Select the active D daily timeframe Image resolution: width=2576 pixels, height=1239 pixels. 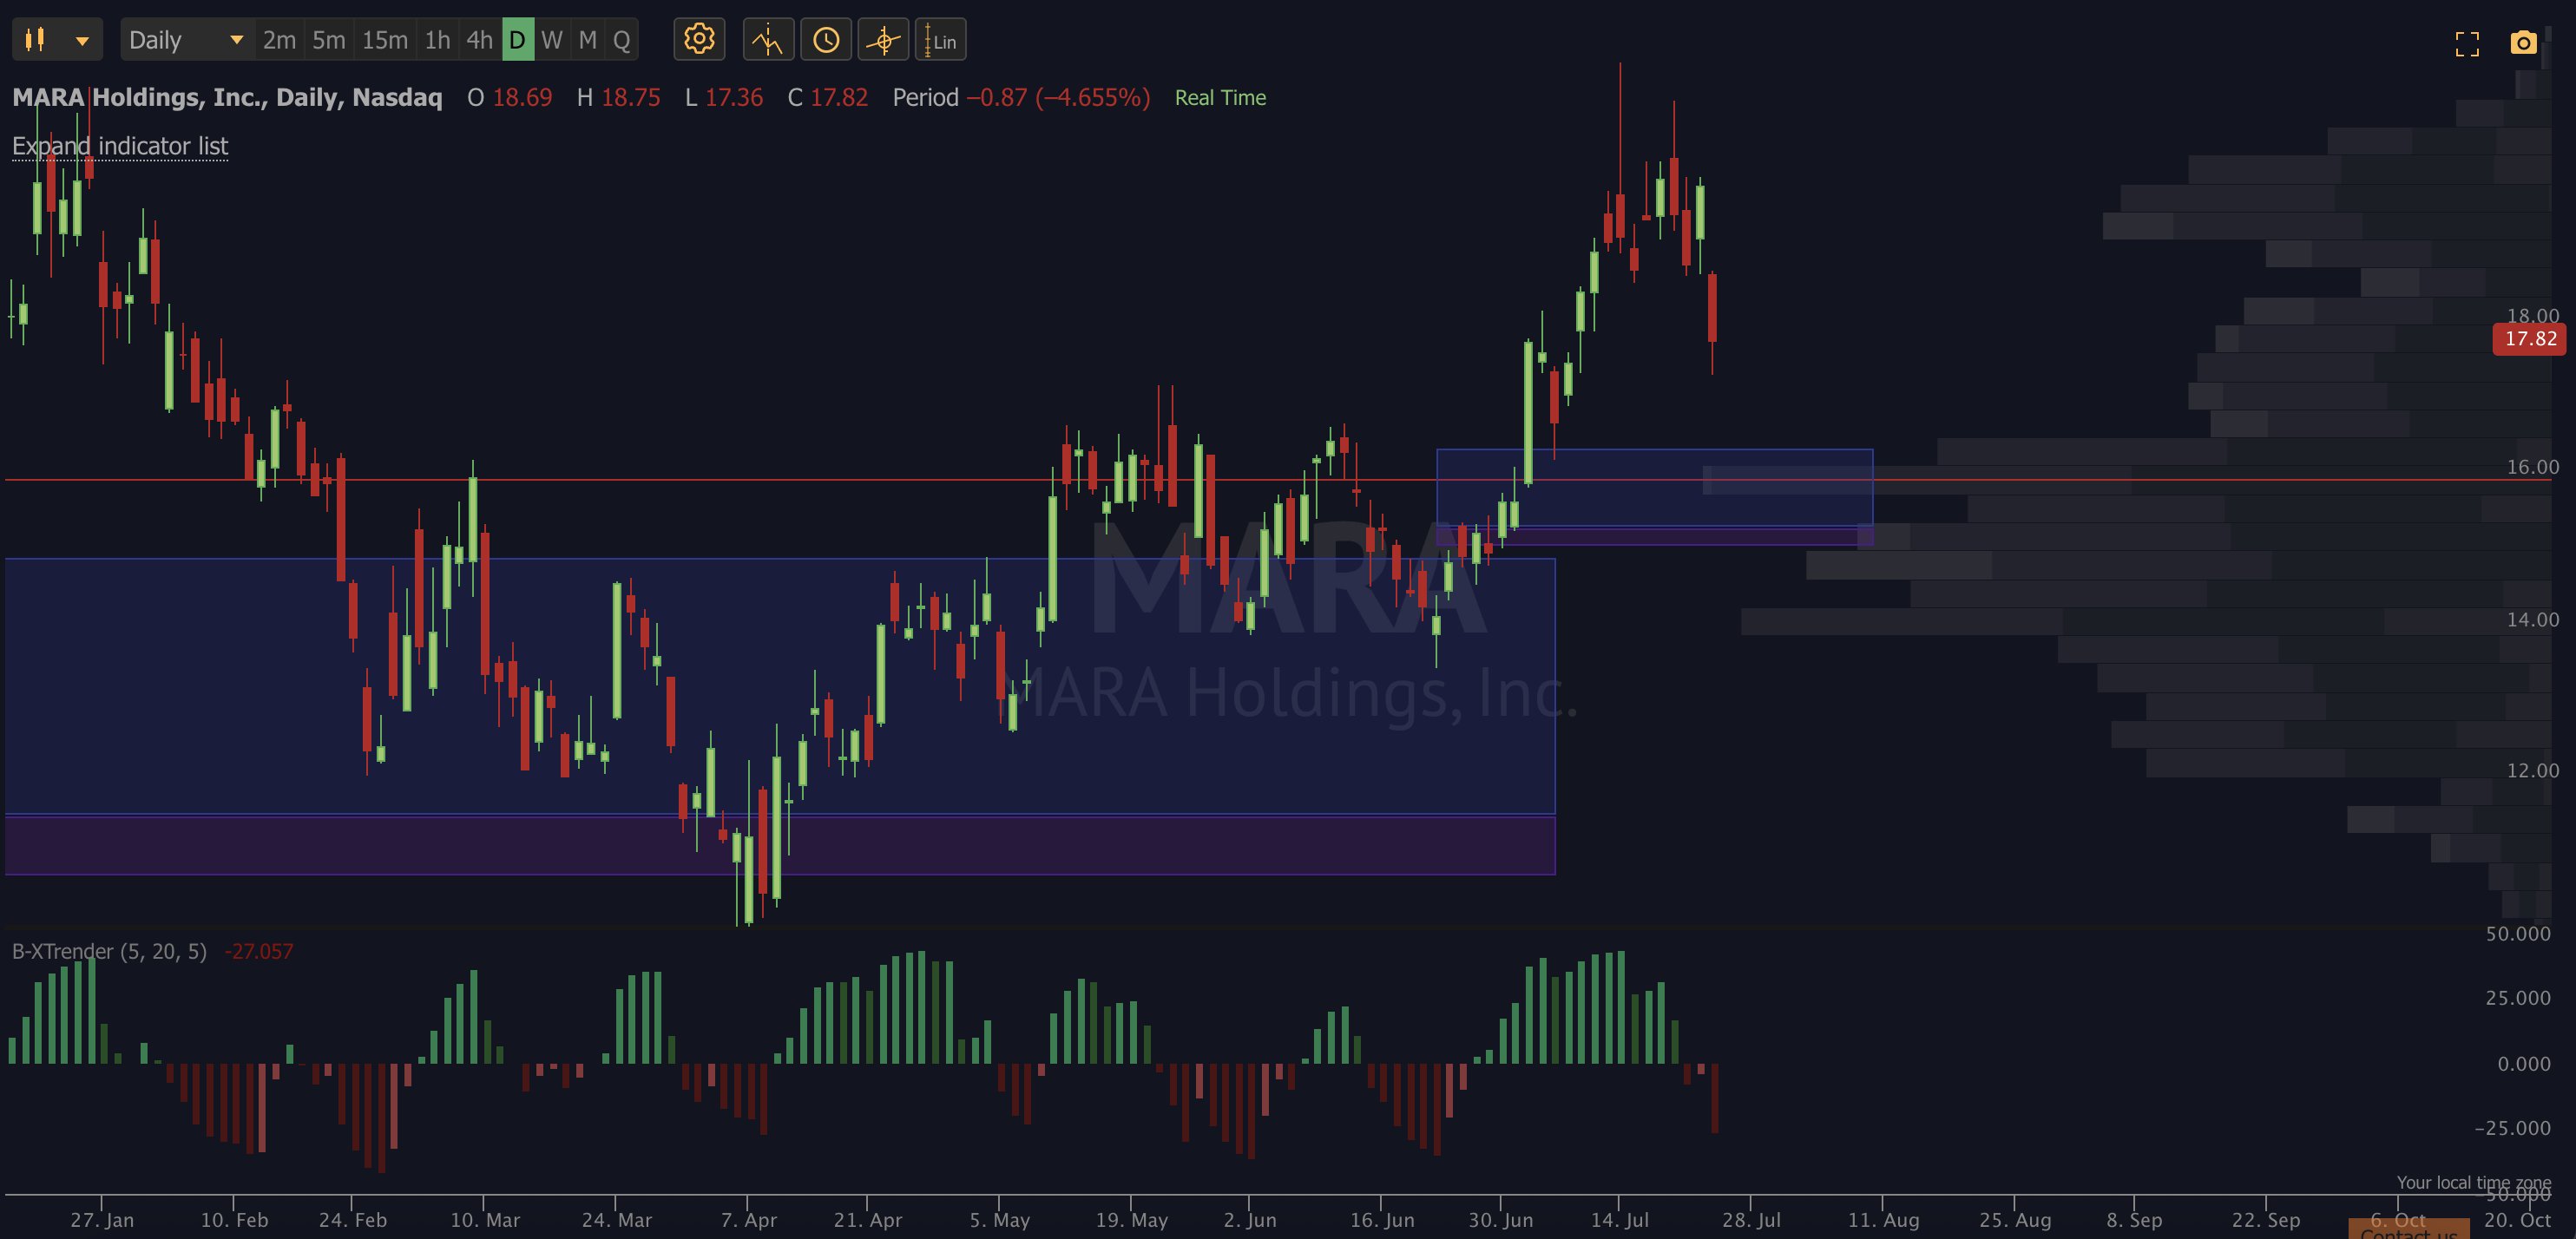click(x=517, y=40)
